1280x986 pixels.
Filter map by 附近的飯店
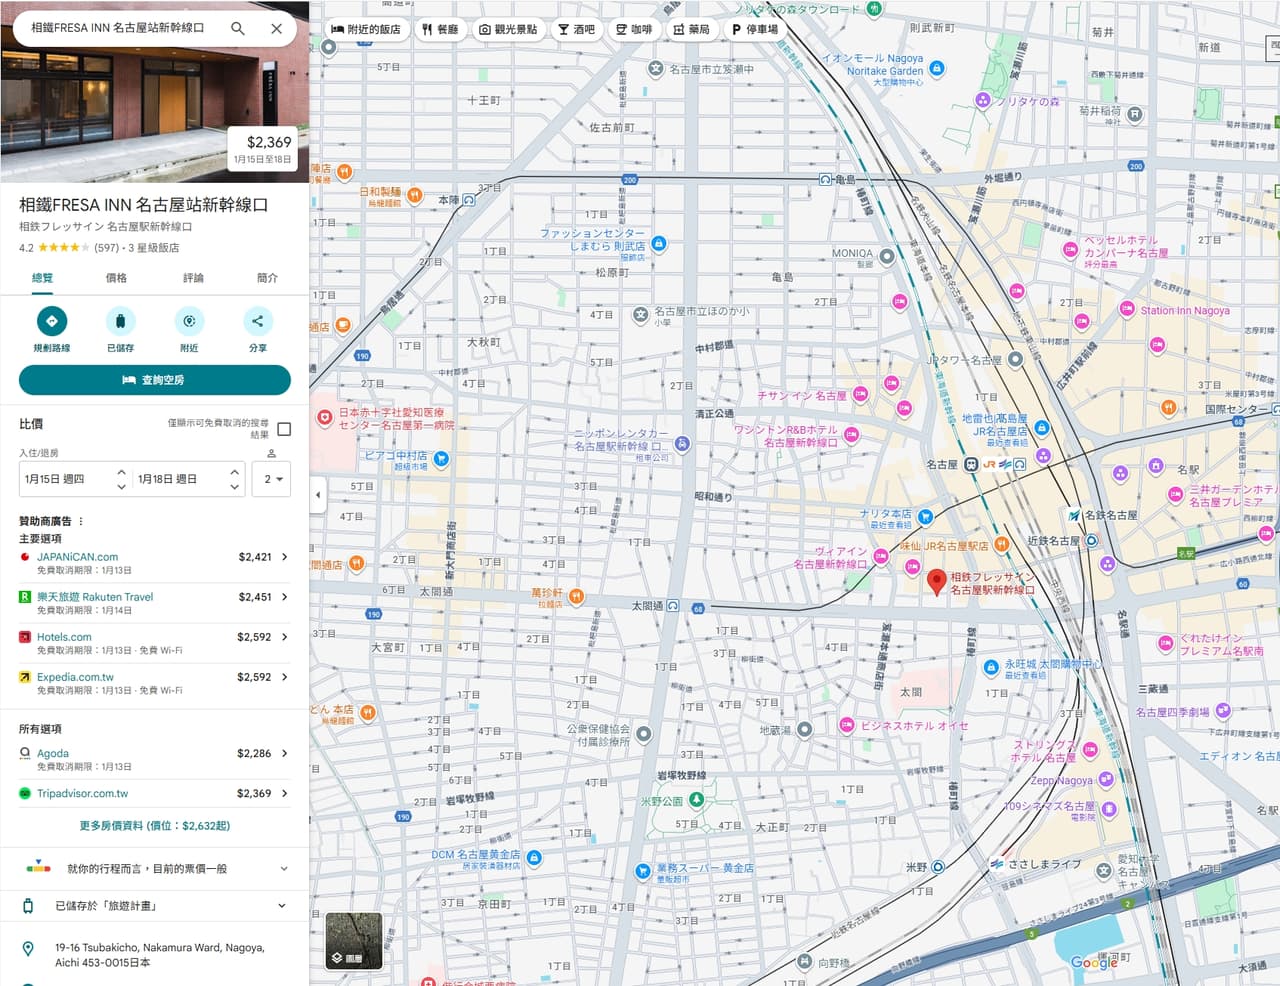tap(366, 30)
